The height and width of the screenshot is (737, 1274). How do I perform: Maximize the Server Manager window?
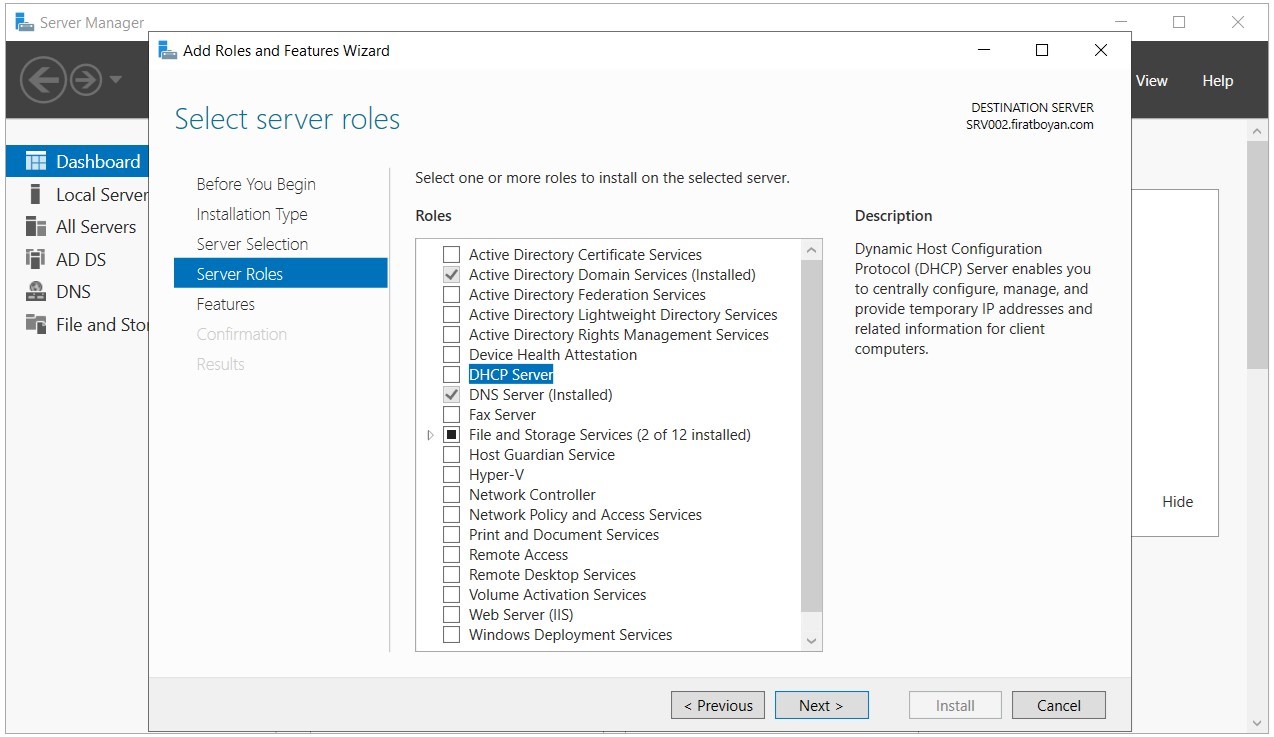pos(1179,22)
